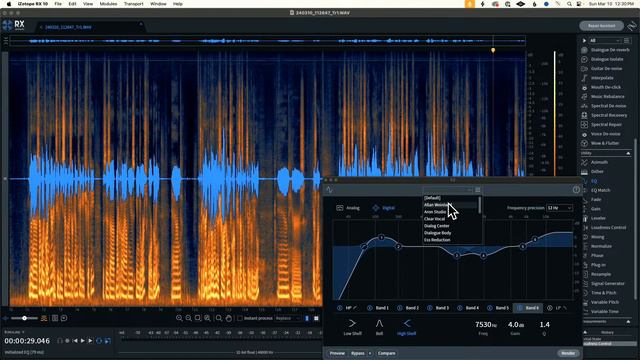This screenshot has height=360, width=640.
Task: Collapse the Measurements section
Action: click(x=628, y=322)
